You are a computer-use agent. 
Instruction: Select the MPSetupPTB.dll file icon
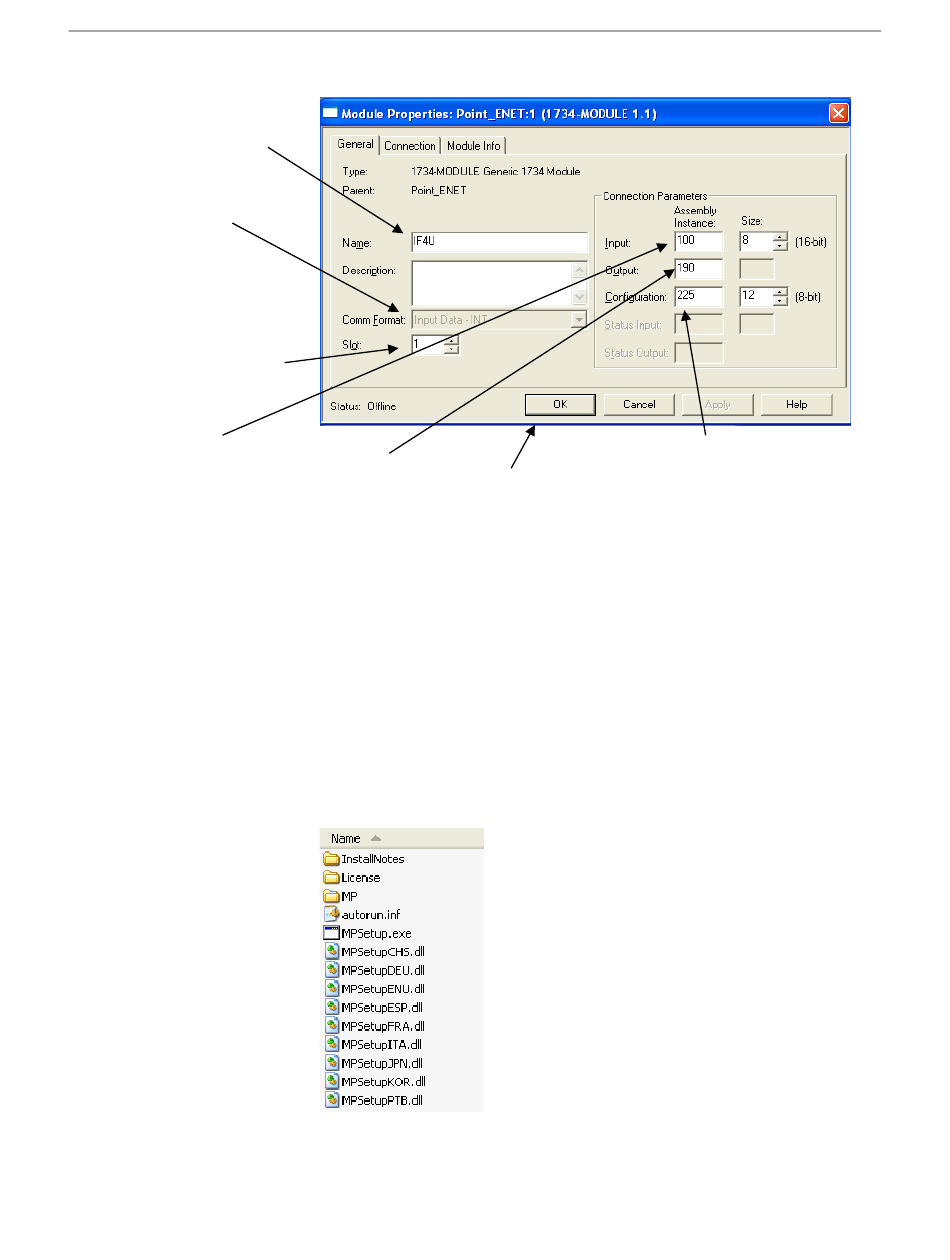tap(332, 1100)
